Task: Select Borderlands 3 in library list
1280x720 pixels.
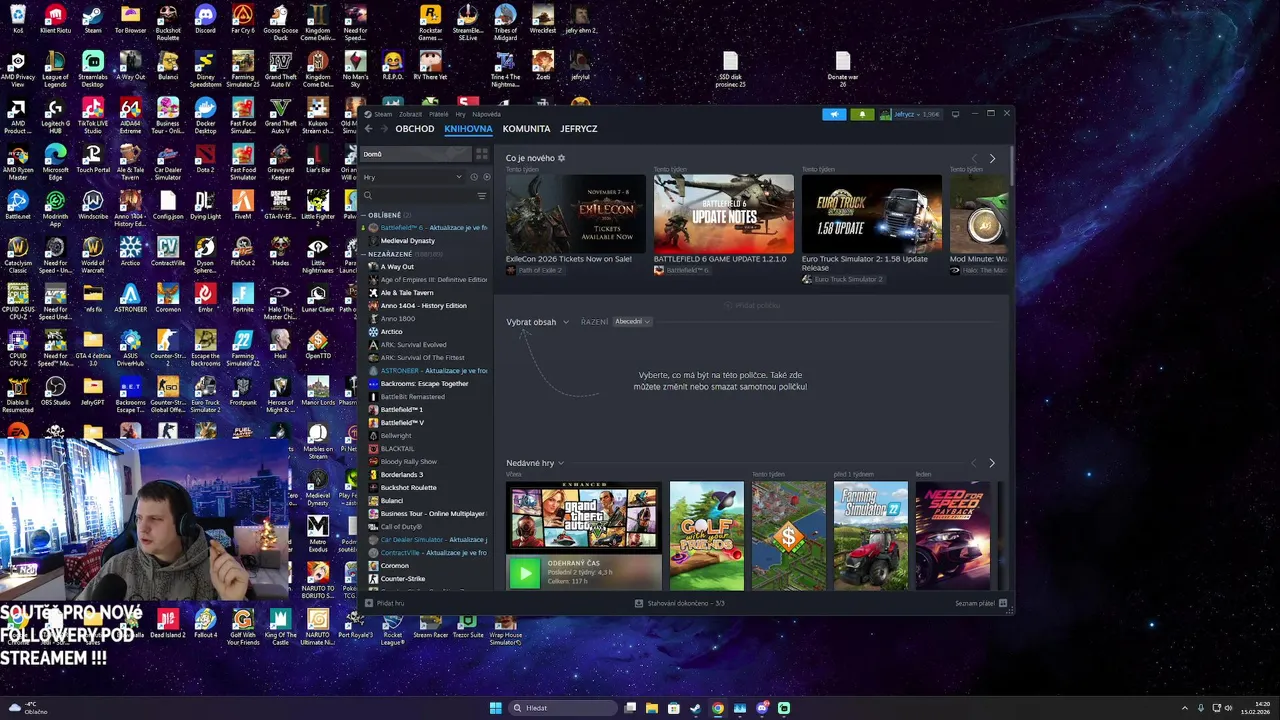Action: [x=402, y=475]
